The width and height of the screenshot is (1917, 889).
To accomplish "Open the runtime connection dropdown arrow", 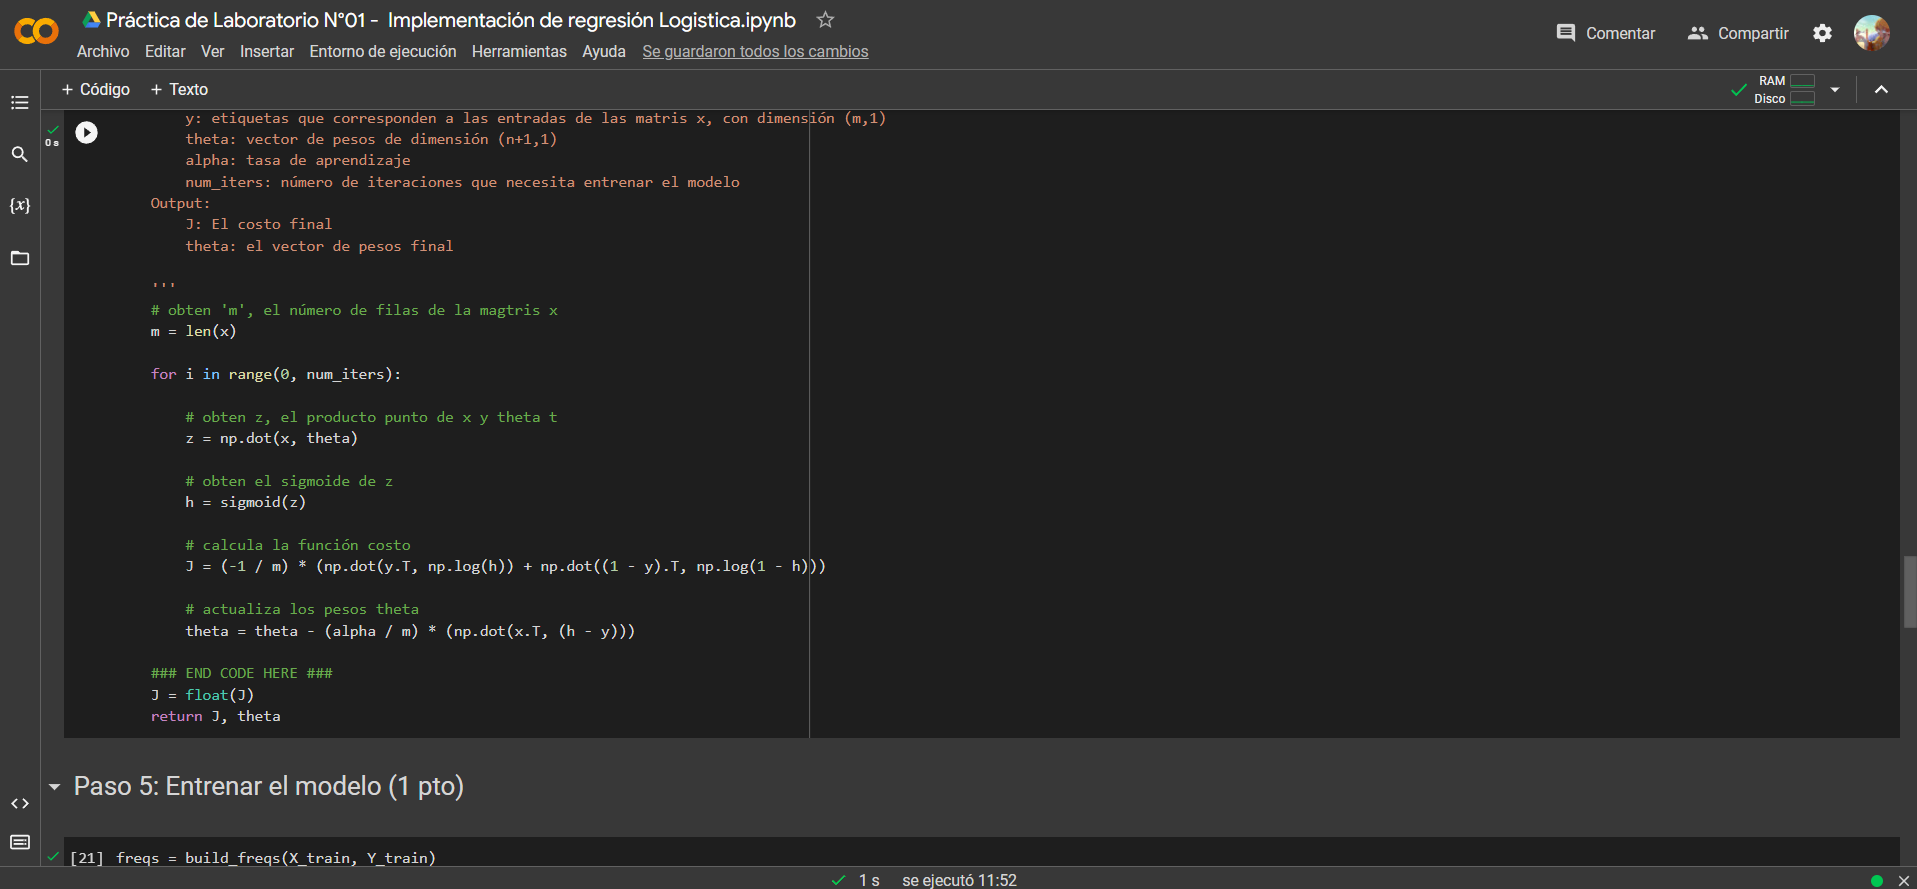I will [1835, 89].
